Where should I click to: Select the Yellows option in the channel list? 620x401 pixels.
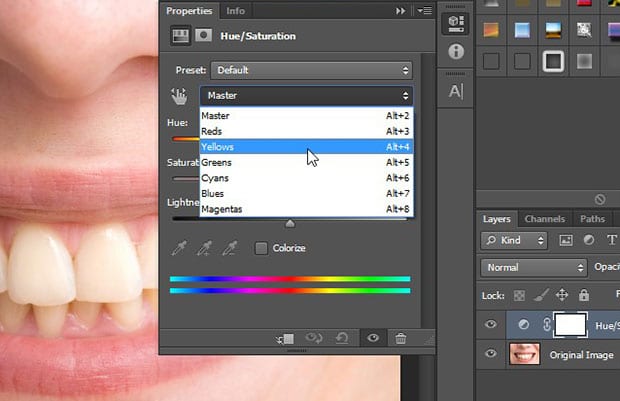click(306, 147)
